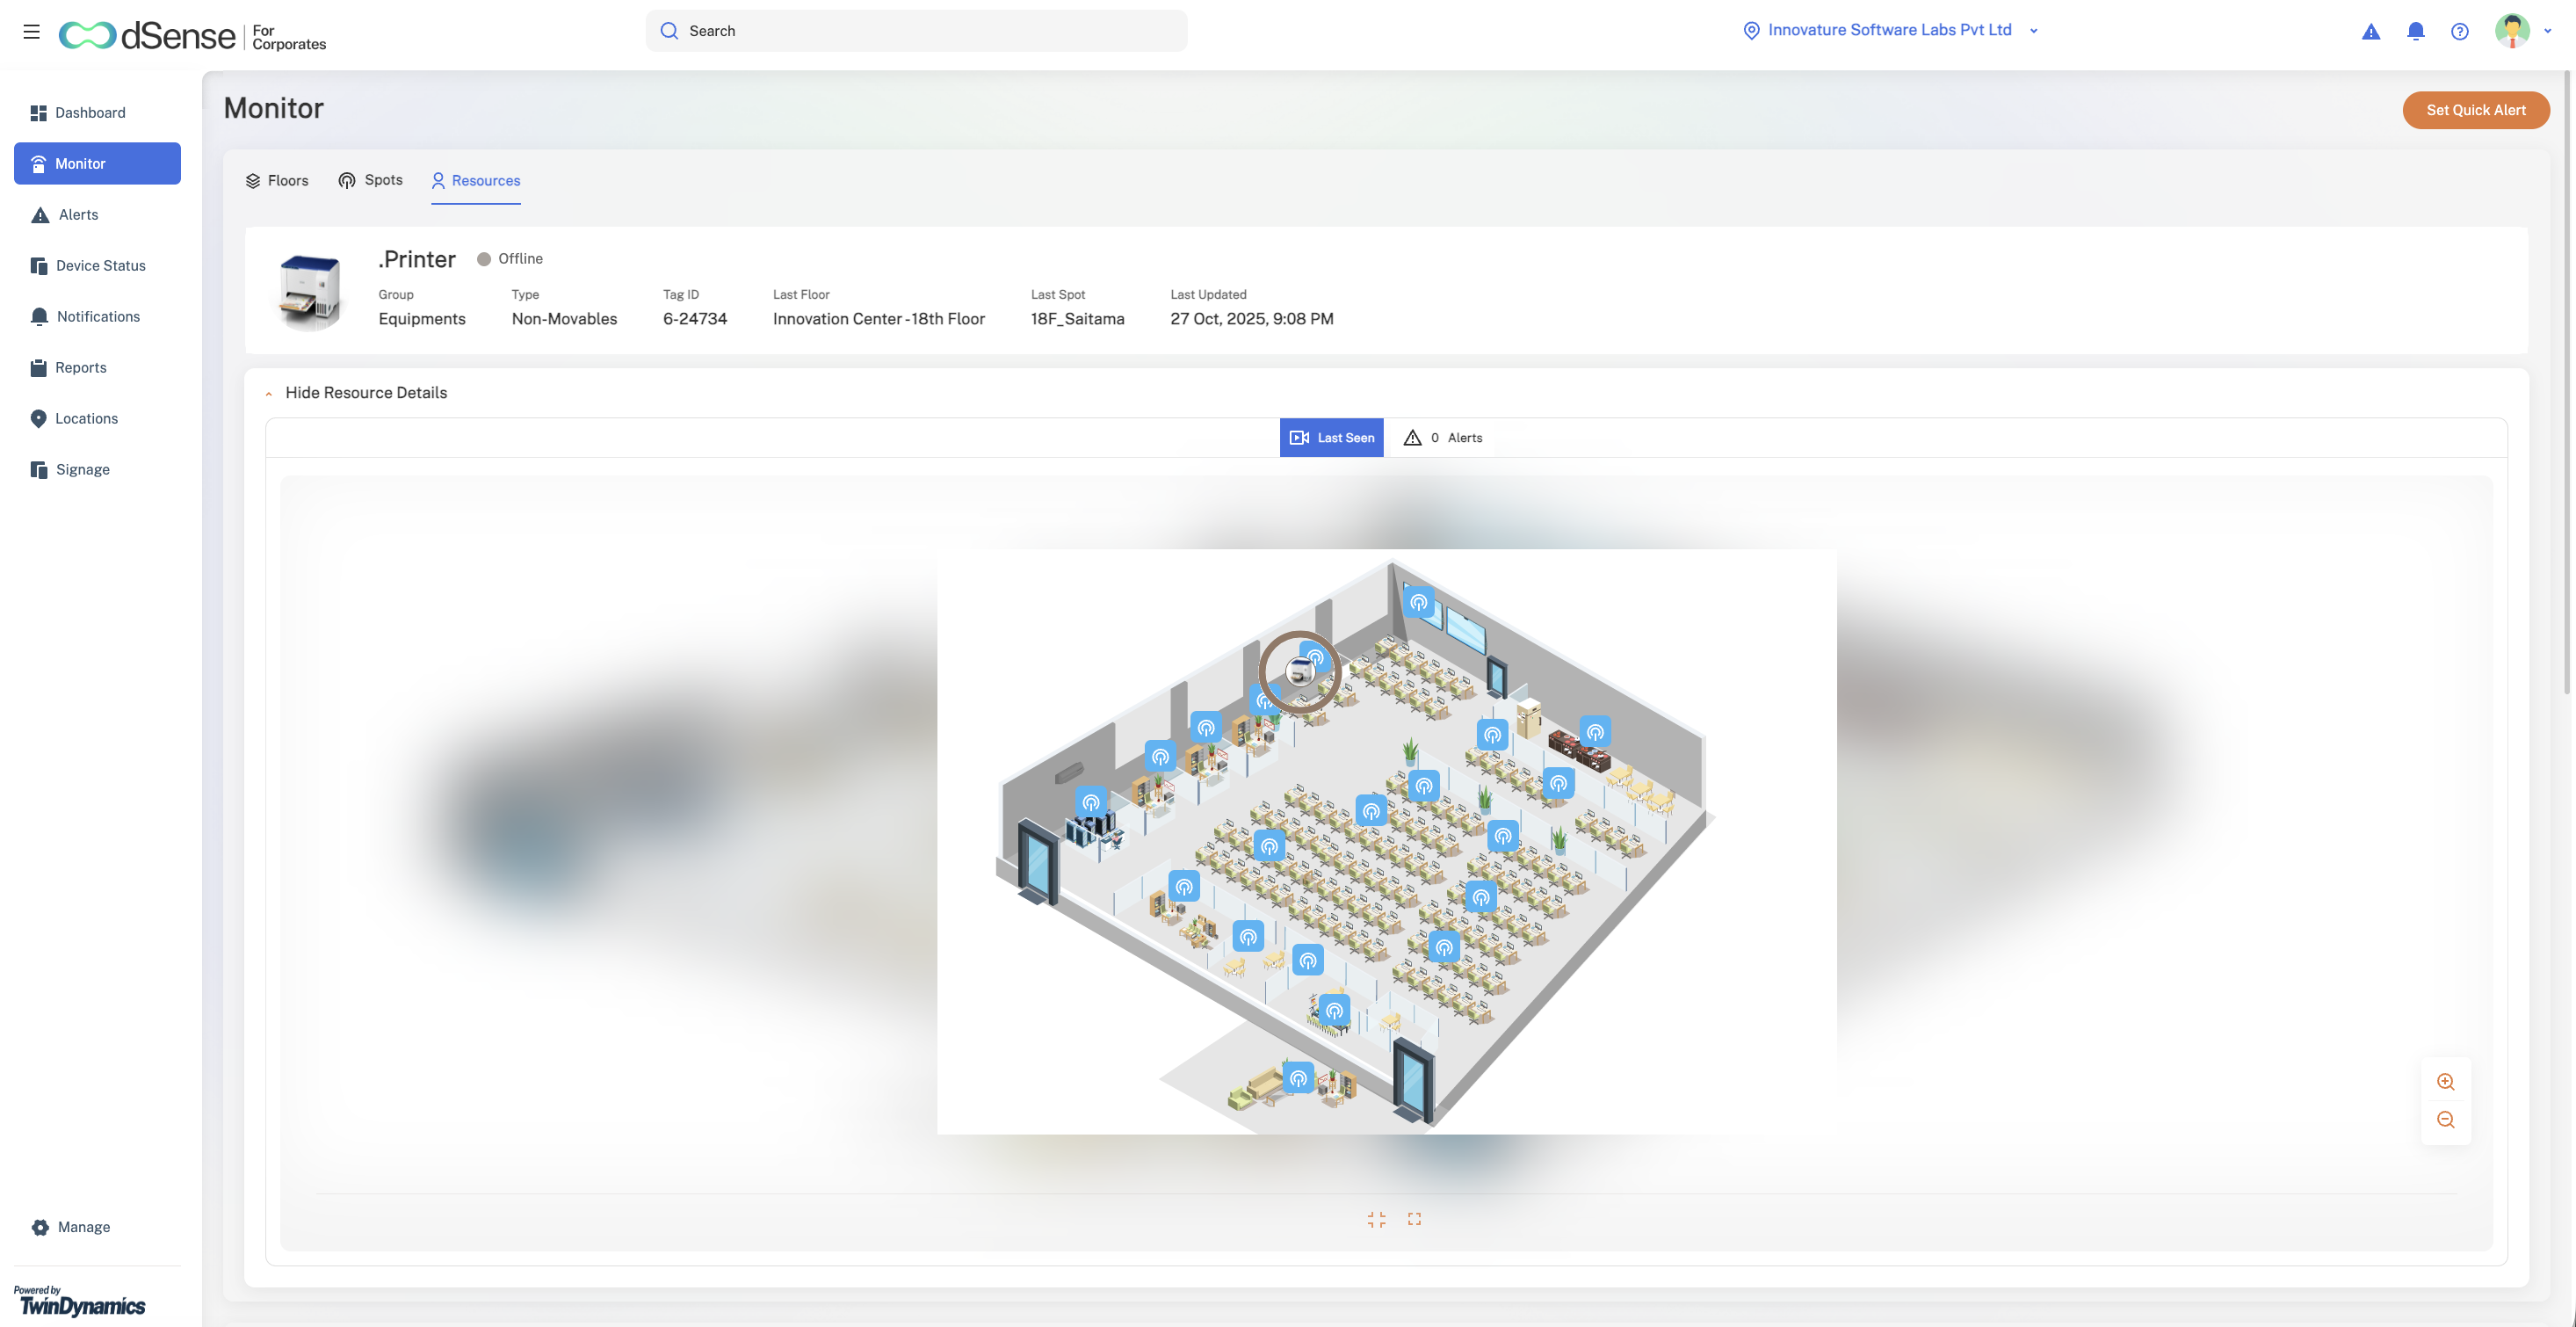The image size is (2576, 1327).
Task: Click the warning triangle icon in header
Action: 2371,31
